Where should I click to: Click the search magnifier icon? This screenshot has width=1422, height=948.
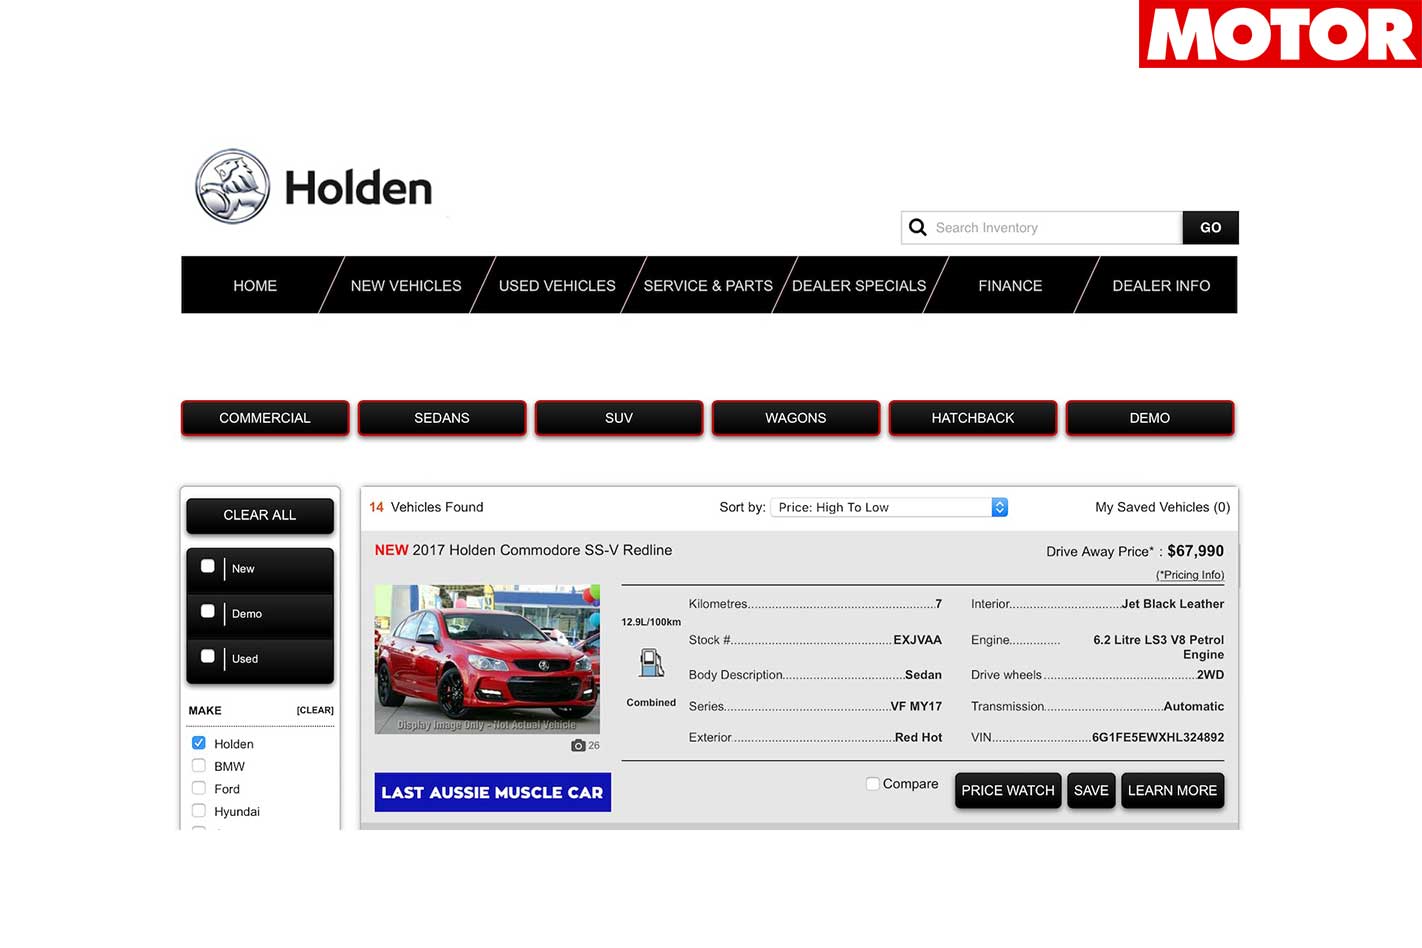click(x=917, y=228)
